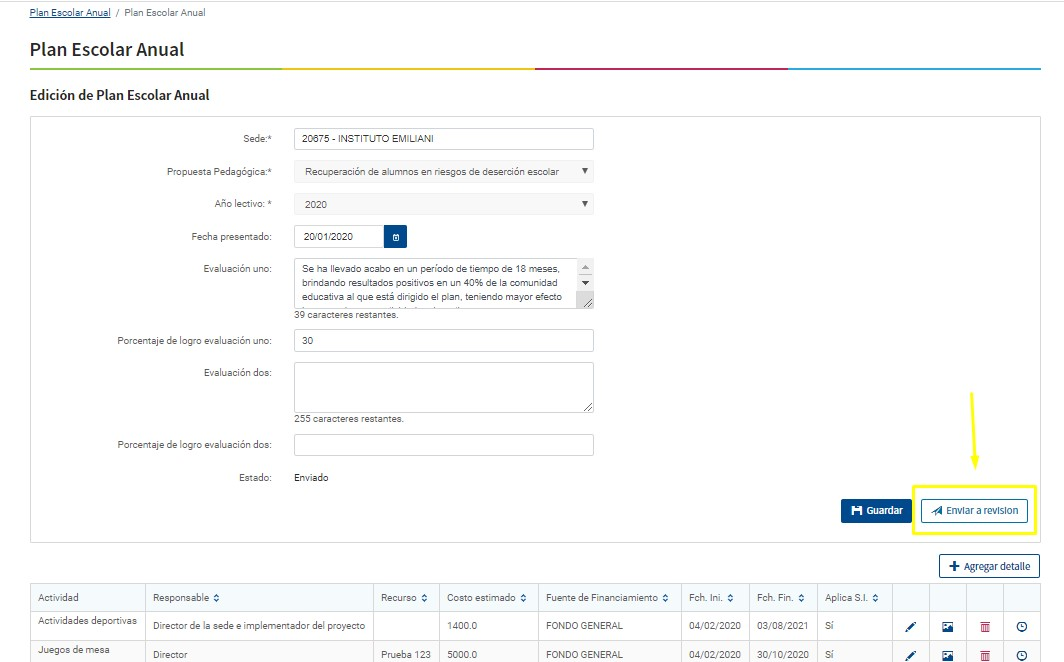Screen dimensions: 1064x662
Task: Click clock icon on Juegos de mesa row
Action: pyautogui.click(x=1021, y=655)
